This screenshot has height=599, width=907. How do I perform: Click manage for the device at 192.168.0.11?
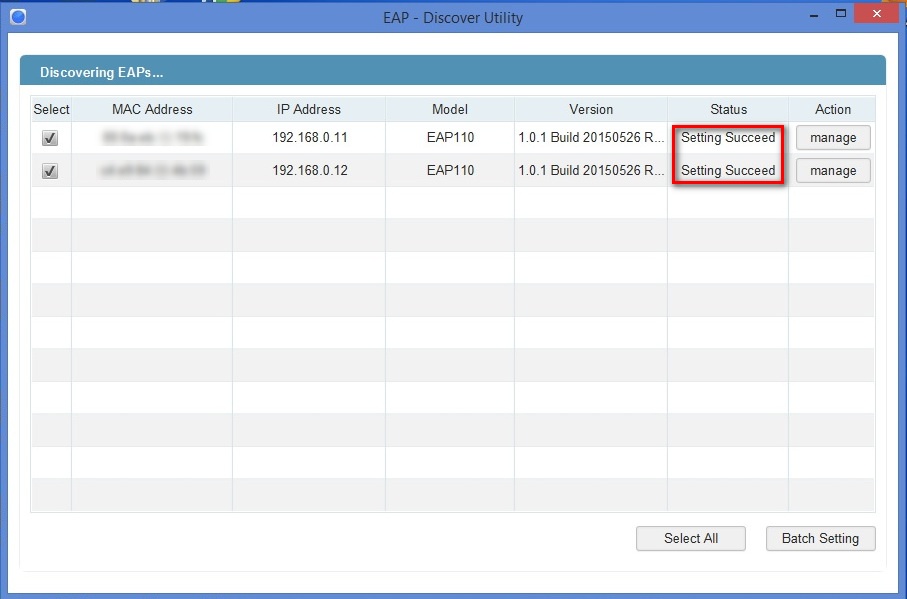coord(833,138)
